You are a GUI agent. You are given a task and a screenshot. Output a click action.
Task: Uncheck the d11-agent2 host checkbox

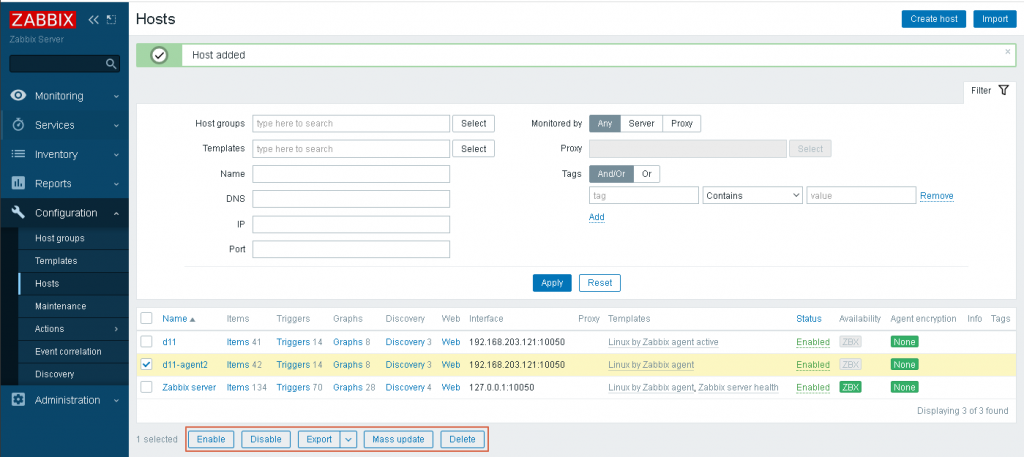(146, 364)
